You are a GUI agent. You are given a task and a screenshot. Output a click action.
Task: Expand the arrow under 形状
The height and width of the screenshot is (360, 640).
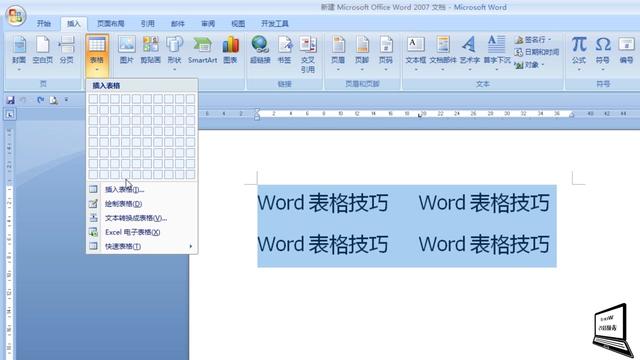click(174, 70)
